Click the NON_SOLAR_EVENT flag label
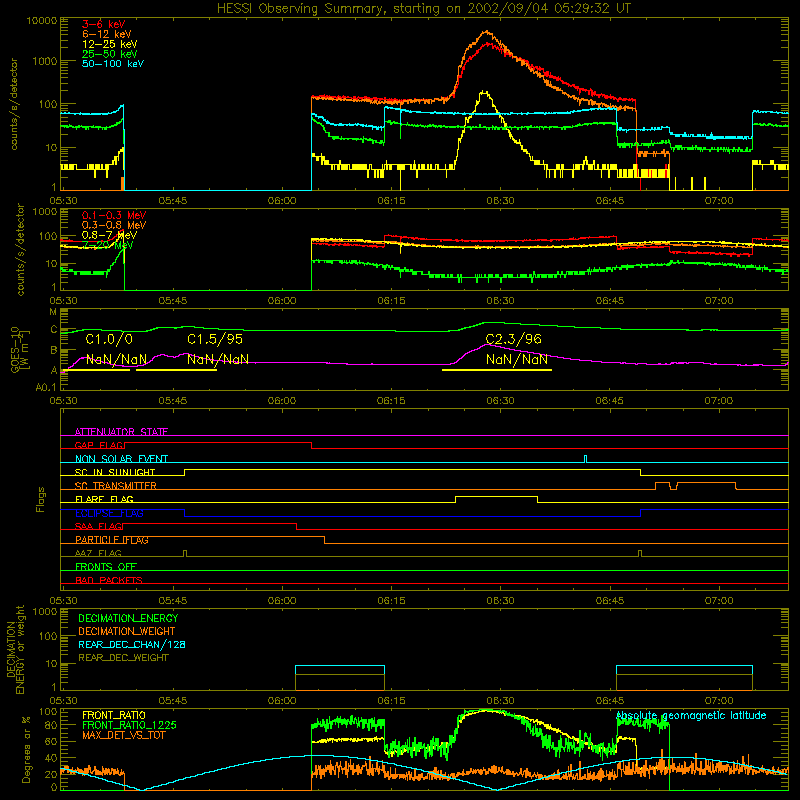The image size is (800, 800). click(121, 459)
